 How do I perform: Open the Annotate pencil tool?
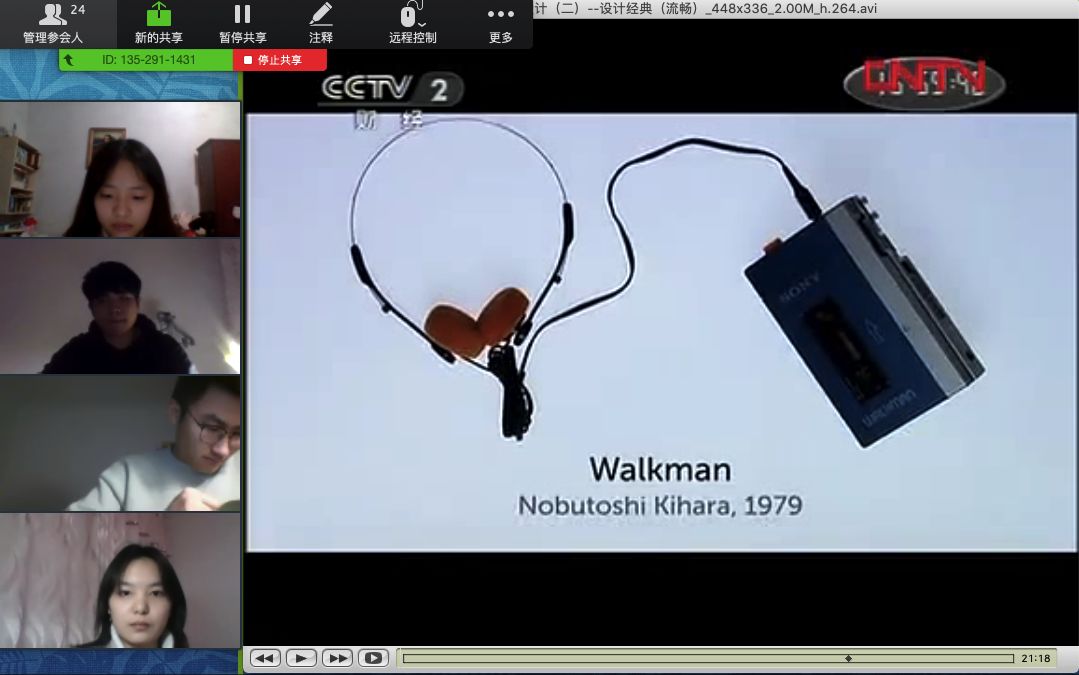tap(320, 24)
